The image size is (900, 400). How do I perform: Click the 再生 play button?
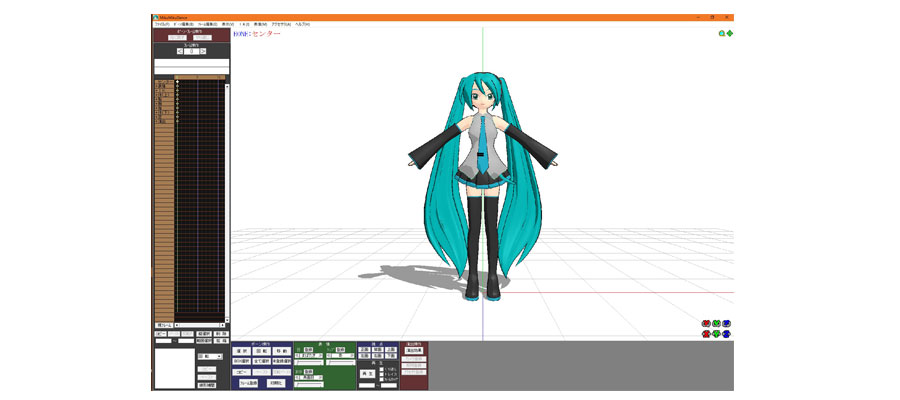(x=368, y=374)
